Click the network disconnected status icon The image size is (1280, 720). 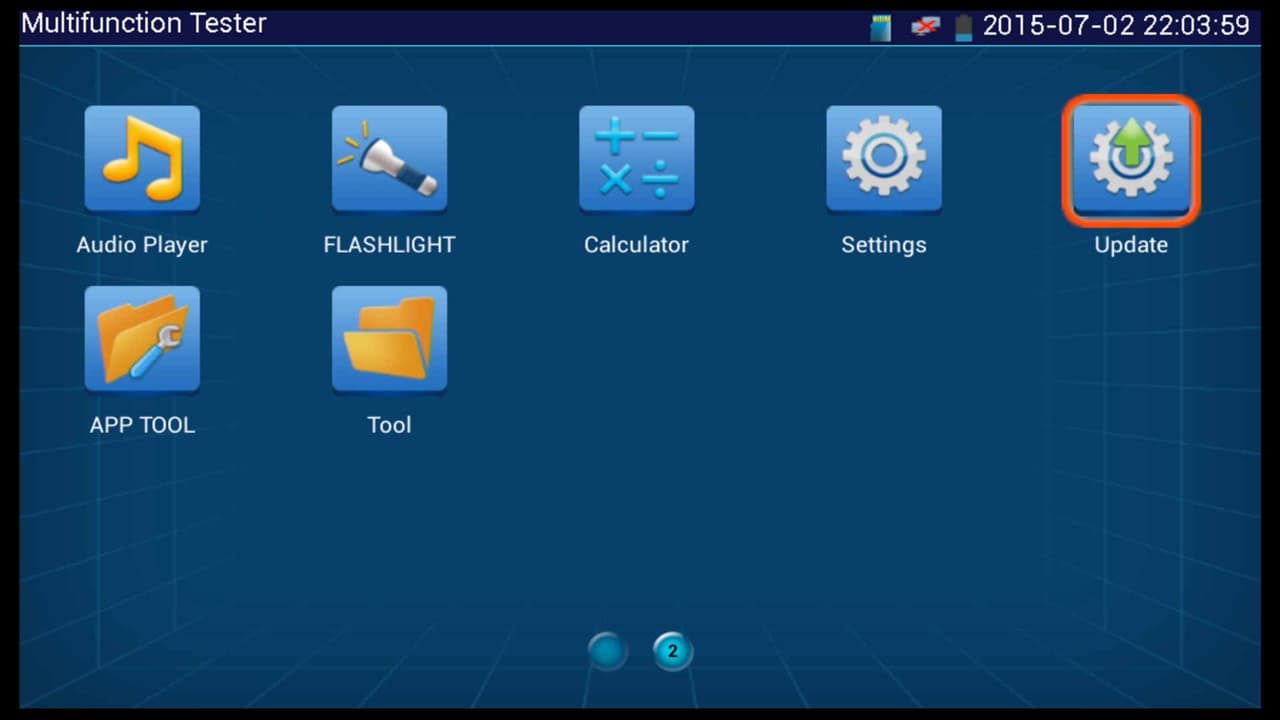click(925, 27)
